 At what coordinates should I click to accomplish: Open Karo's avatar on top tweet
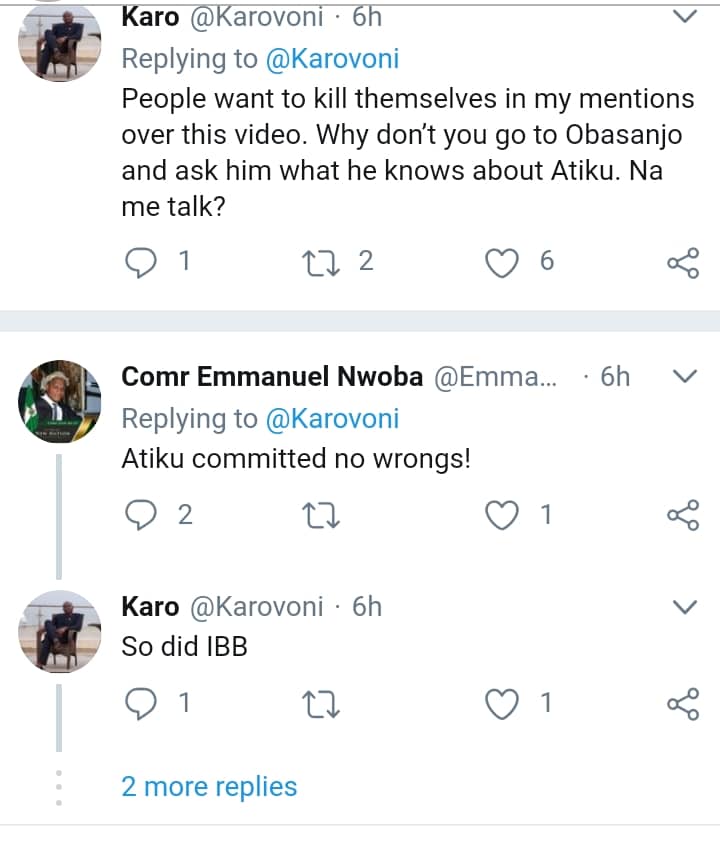tap(59, 40)
